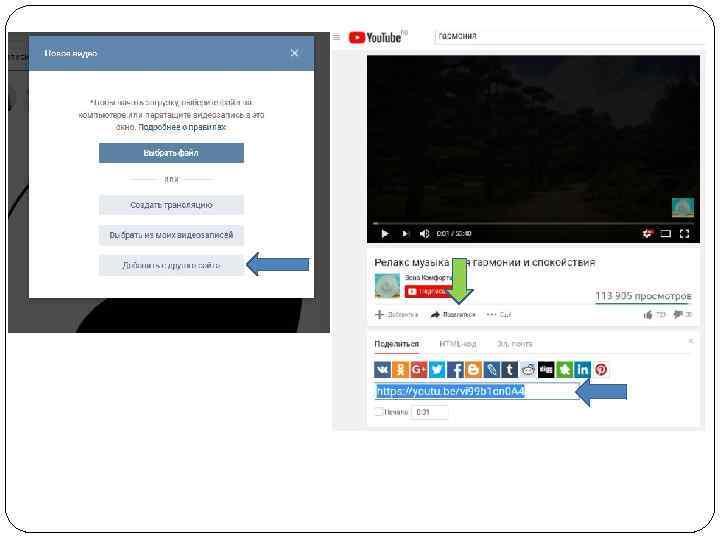Subscribe to the channel with red button
The height and width of the screenshot is (540, 720).
click(428, 291)
